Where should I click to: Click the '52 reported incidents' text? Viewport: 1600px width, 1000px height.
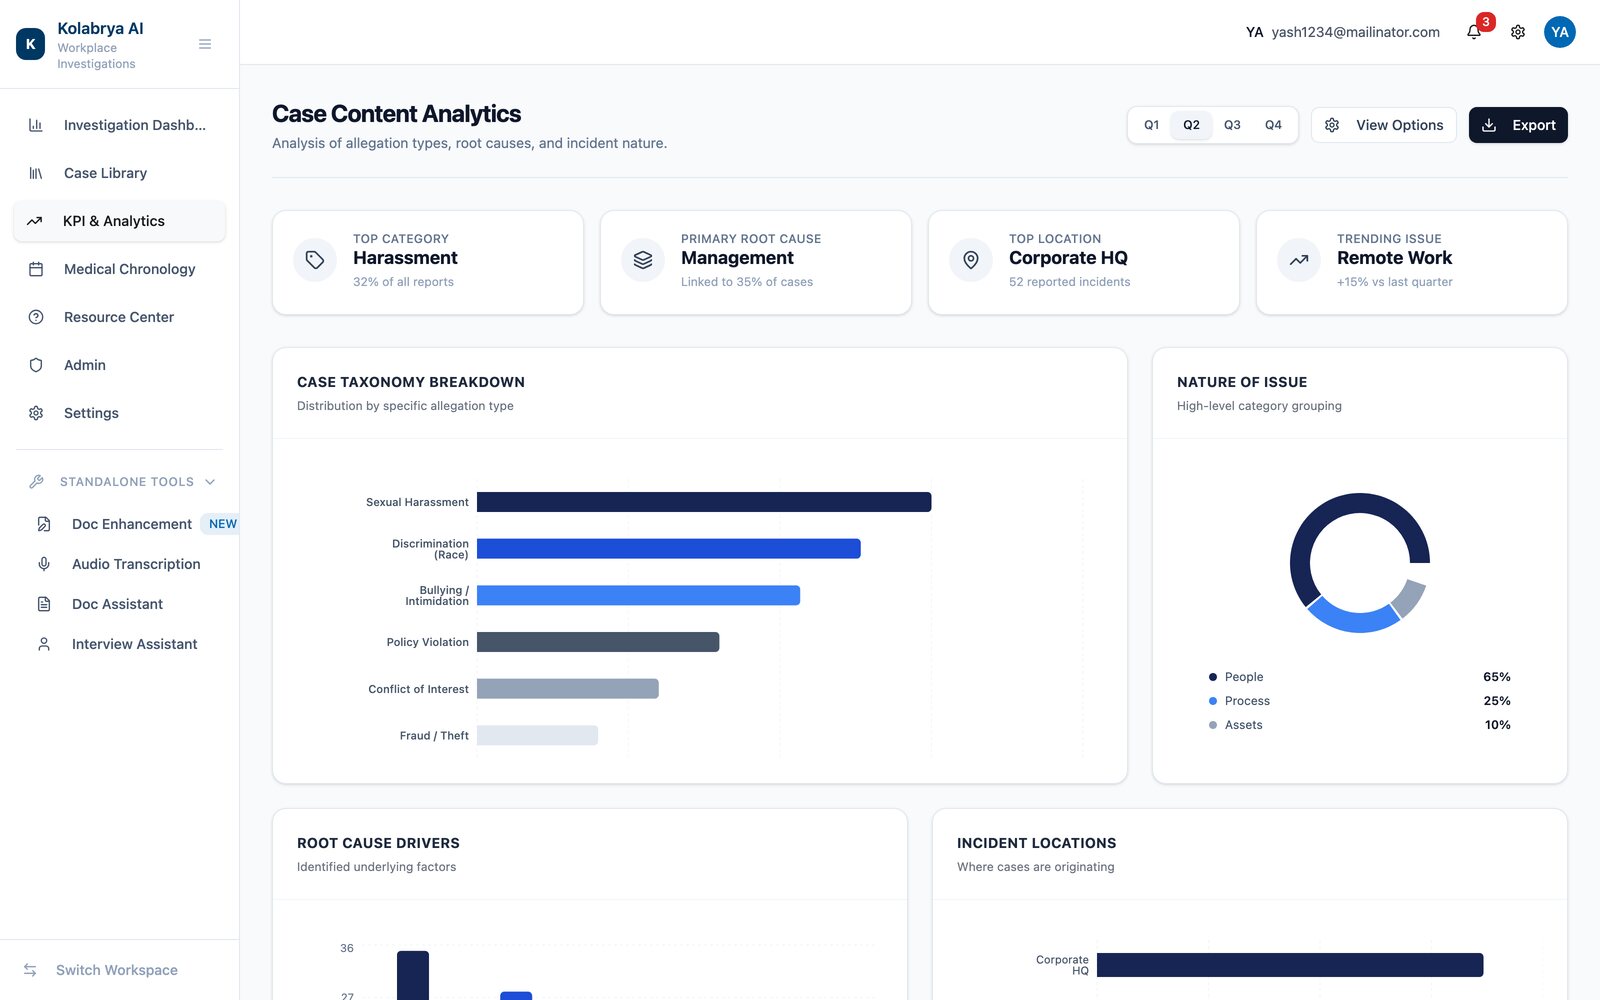click(1069, 282)
